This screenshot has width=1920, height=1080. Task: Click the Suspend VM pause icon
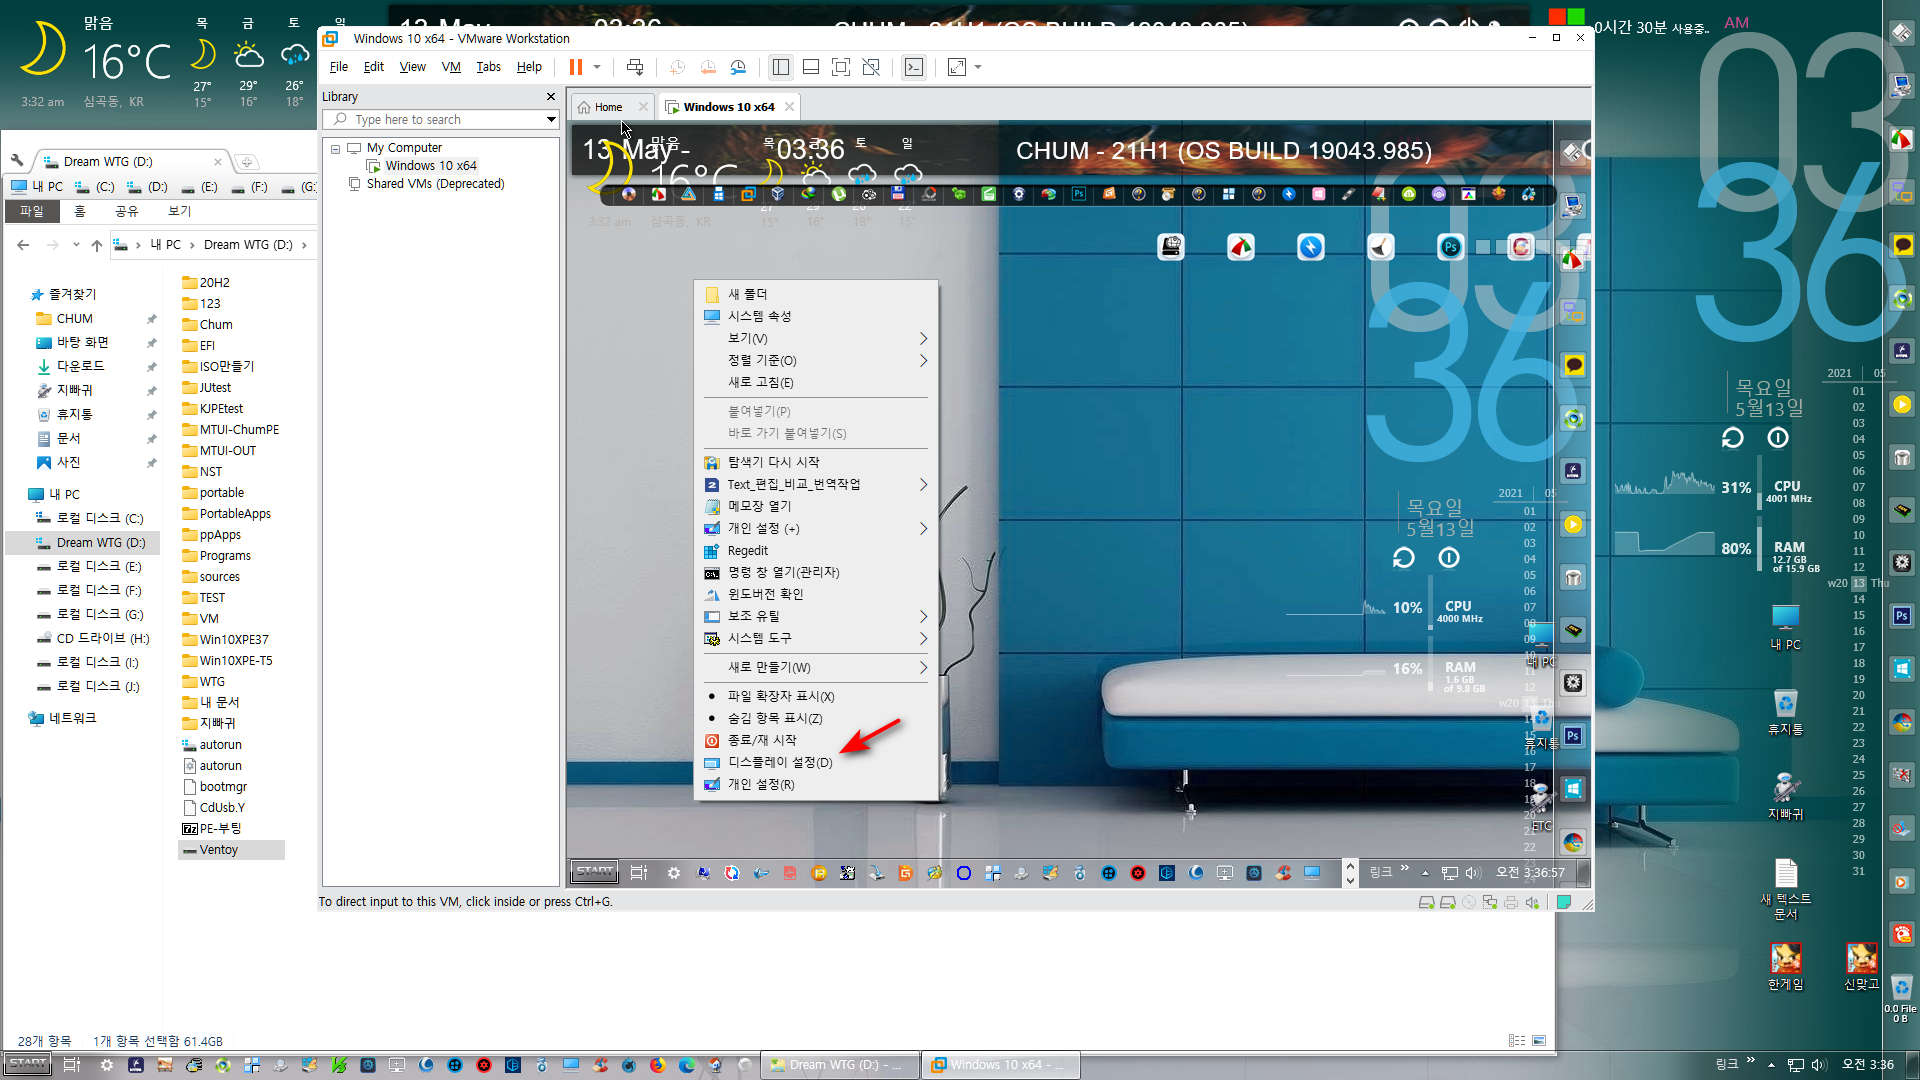[x=575, y=67]
